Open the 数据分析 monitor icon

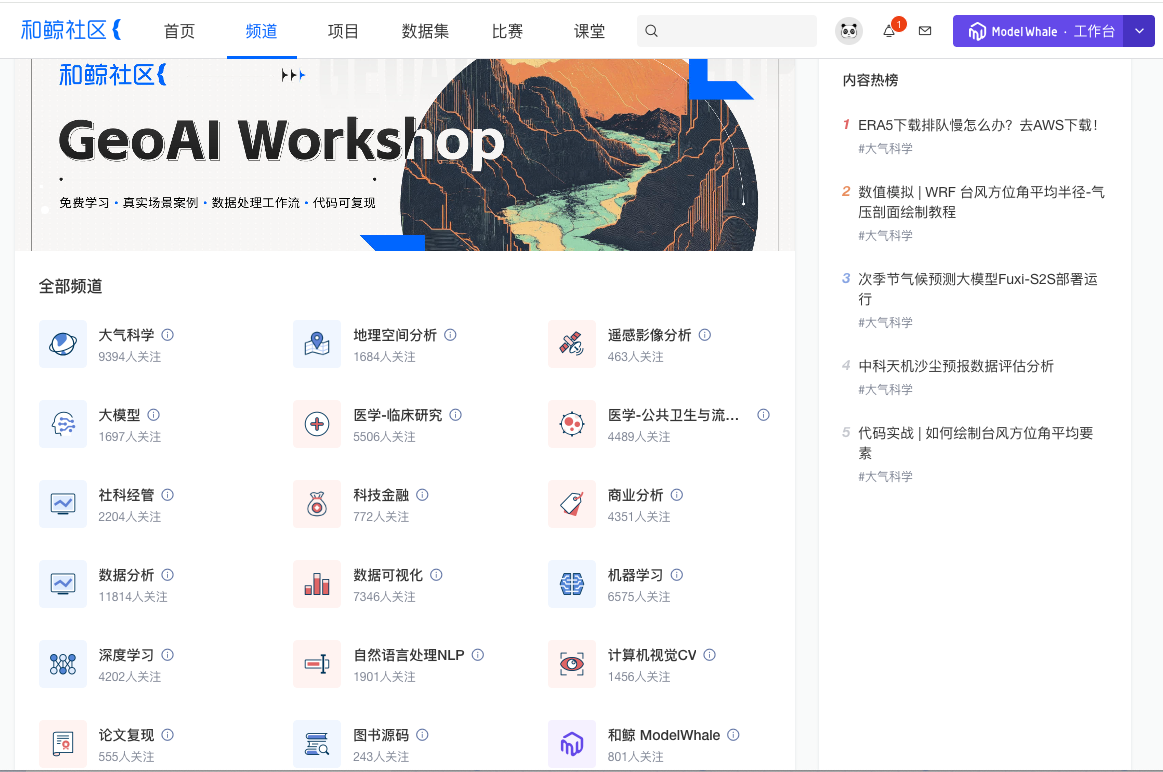[63, 584]
